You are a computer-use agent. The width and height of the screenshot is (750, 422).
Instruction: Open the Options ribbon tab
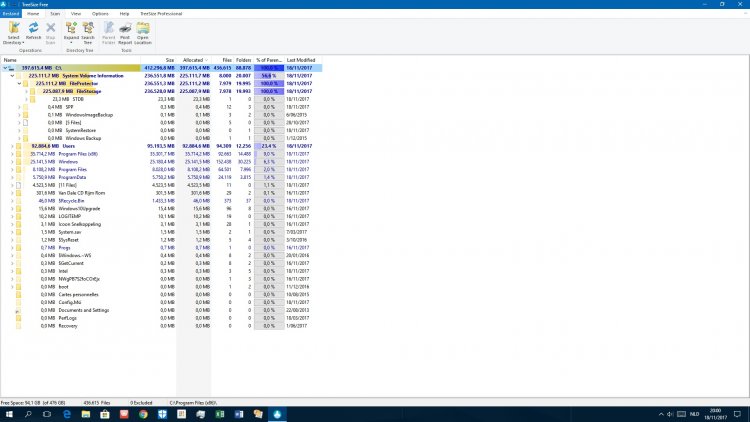pos(100,14)
